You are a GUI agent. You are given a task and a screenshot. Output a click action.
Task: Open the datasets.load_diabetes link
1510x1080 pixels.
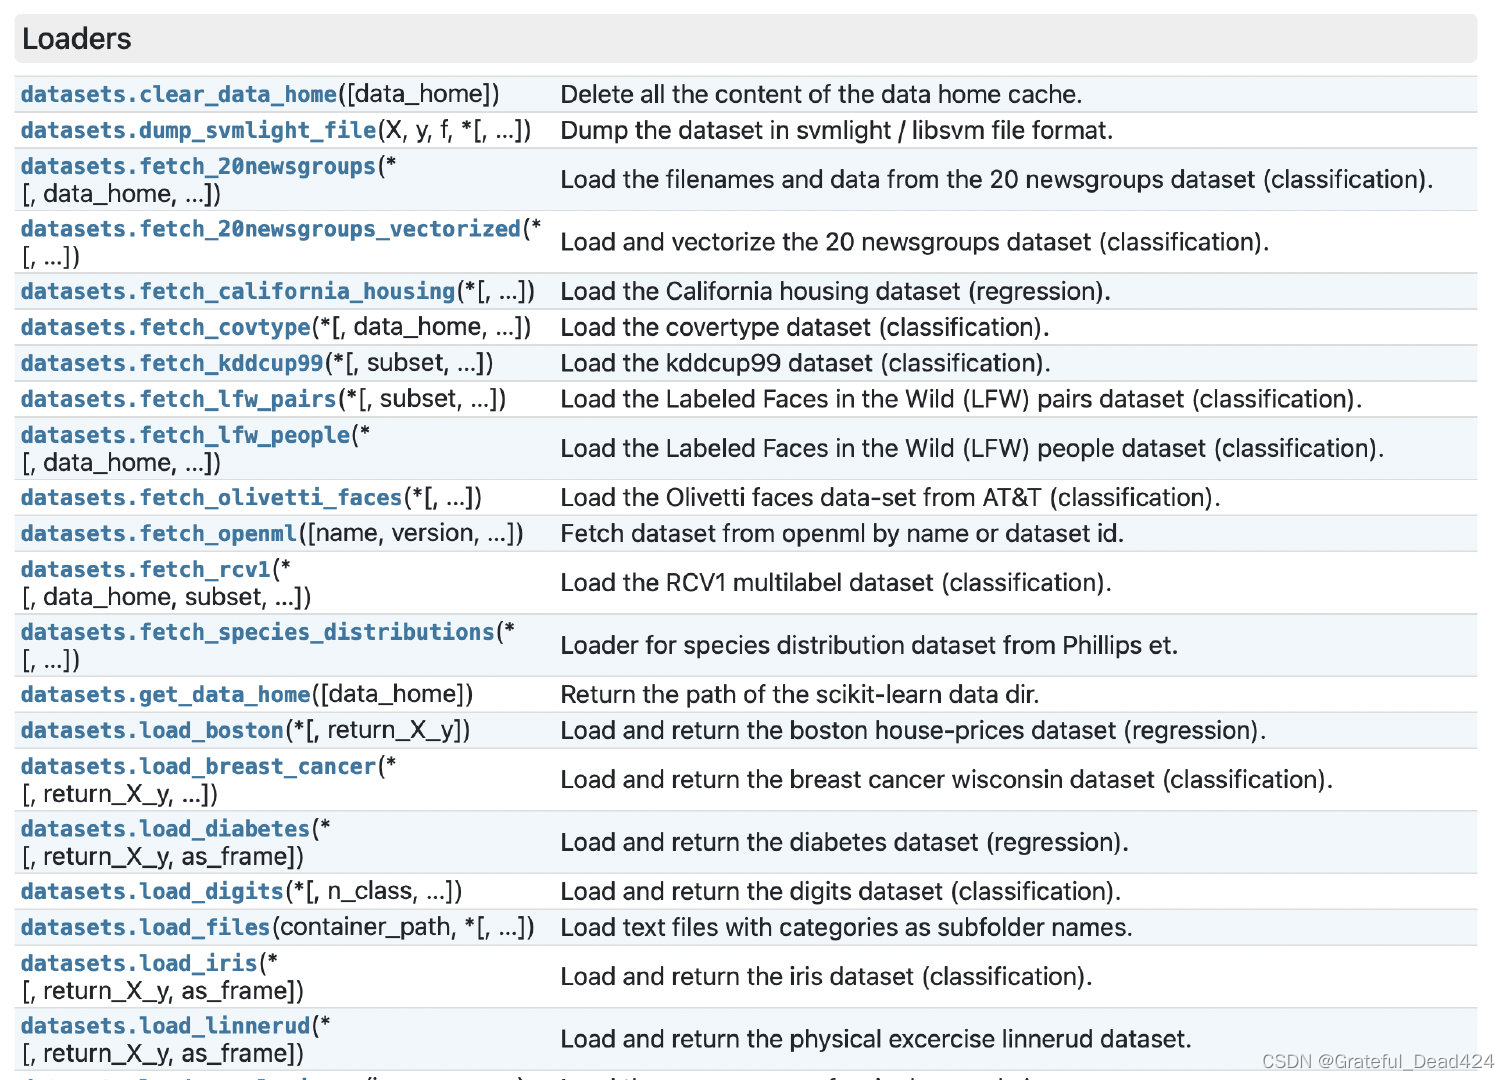click(x=165, y=830)
